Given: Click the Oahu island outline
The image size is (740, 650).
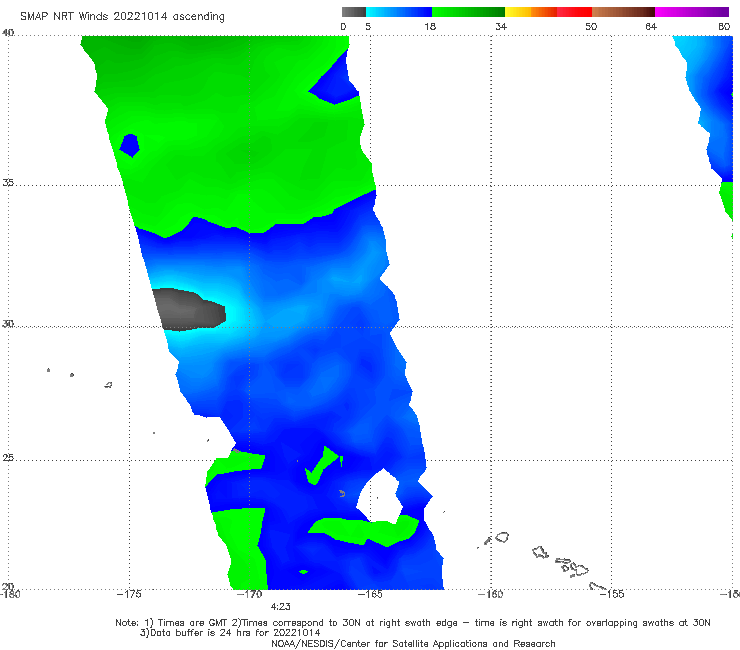Looking at the screenshot, I should (540, 552).
